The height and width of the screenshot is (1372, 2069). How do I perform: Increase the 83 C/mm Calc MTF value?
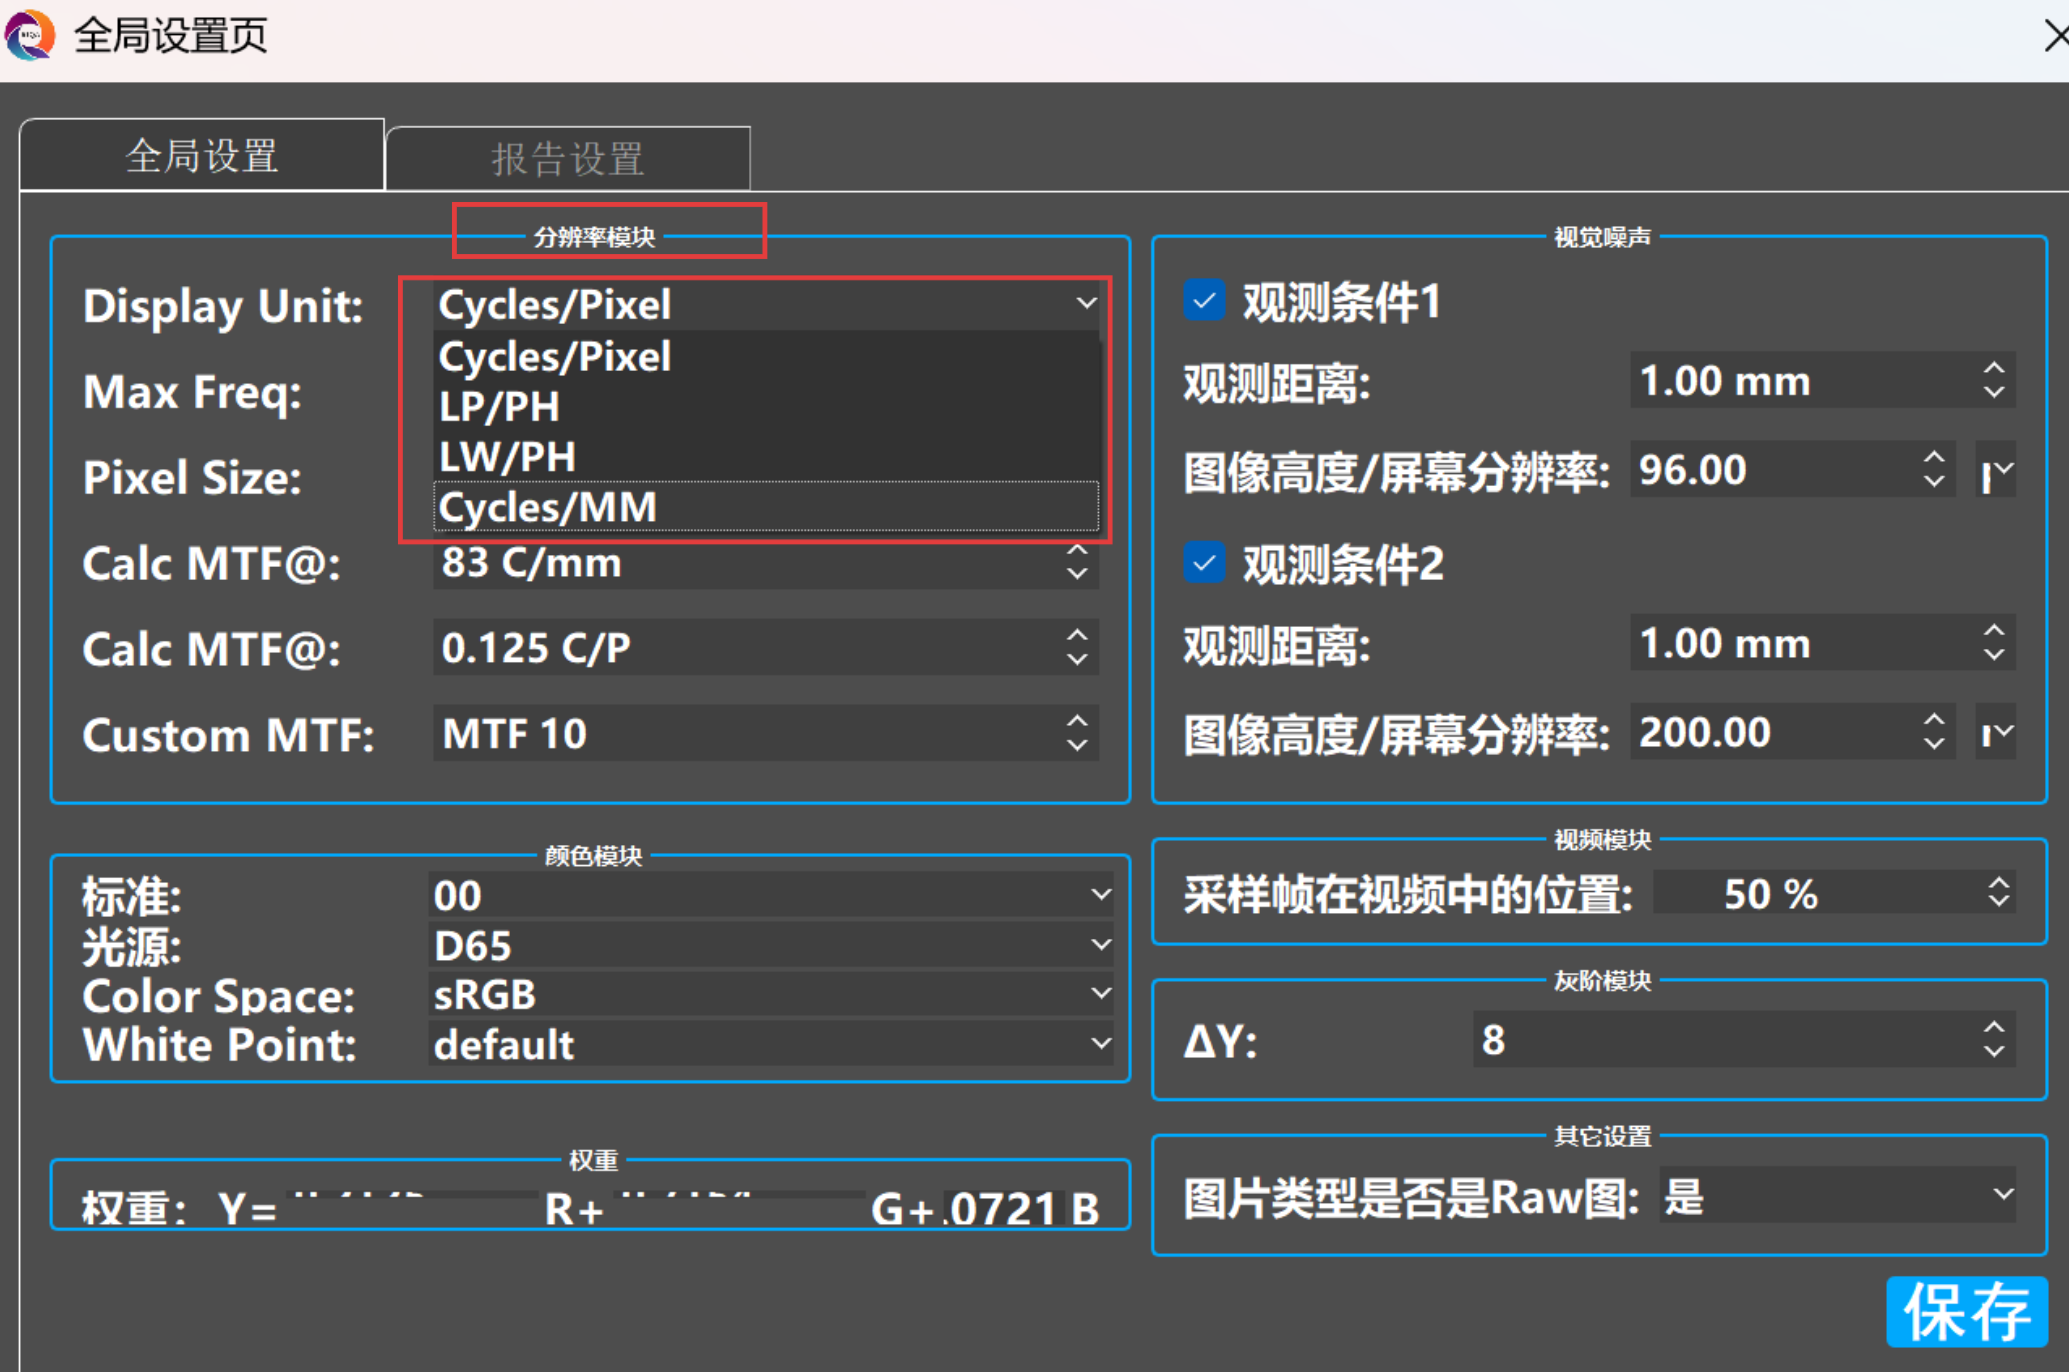(x=1077, y=551)
